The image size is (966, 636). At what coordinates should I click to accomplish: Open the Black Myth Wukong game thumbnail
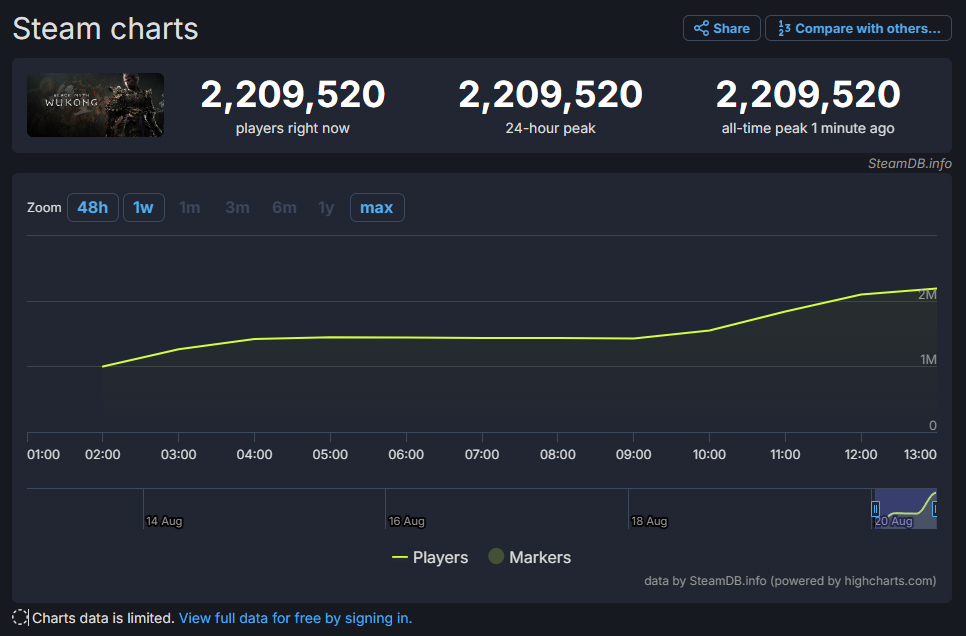(x=95, y=105)
